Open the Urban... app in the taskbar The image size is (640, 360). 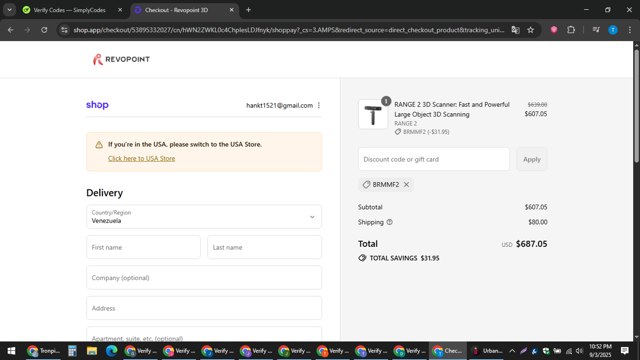487,351
